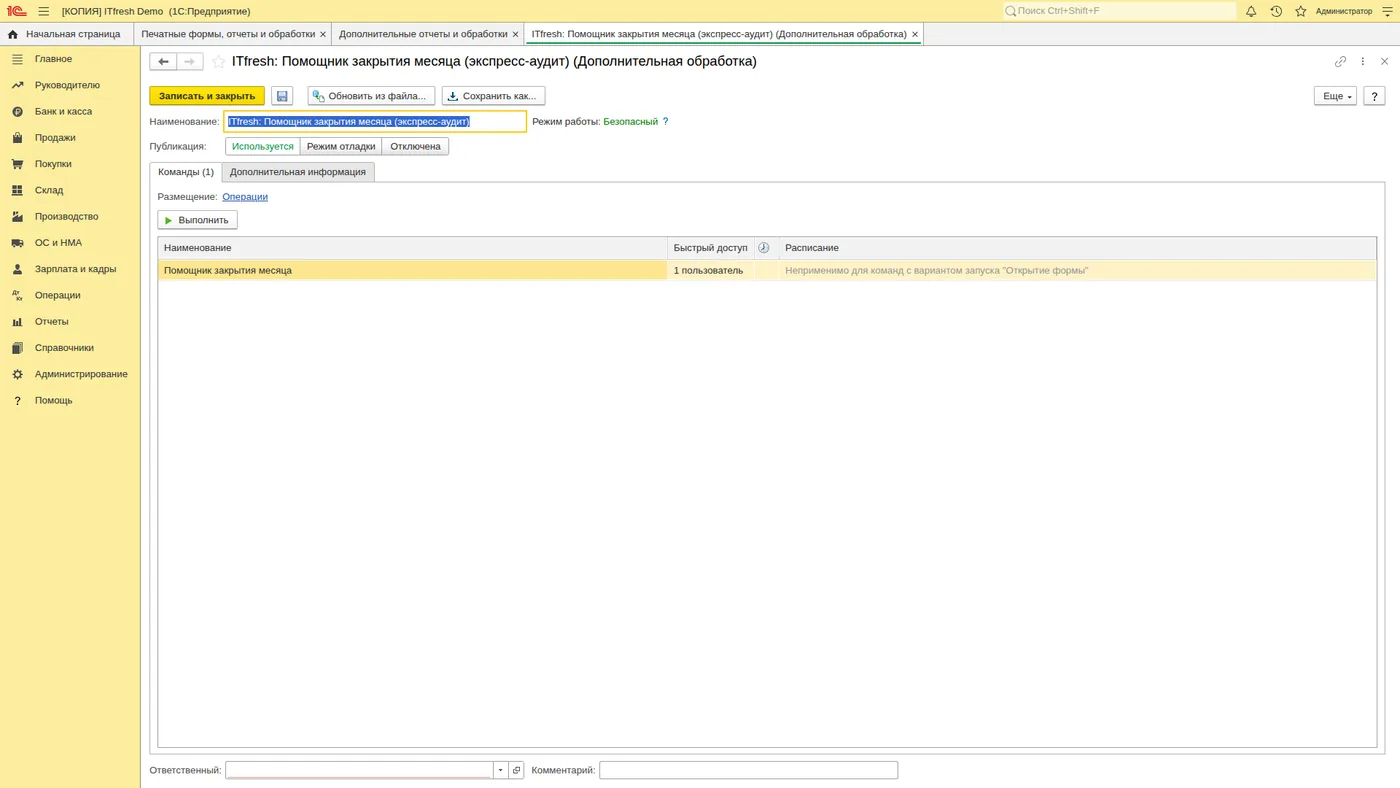The width and height of the screenshot is (1400, 788).
Task: Open the help question mark button
Action: pyautogui.click(x=1374, y=96)
